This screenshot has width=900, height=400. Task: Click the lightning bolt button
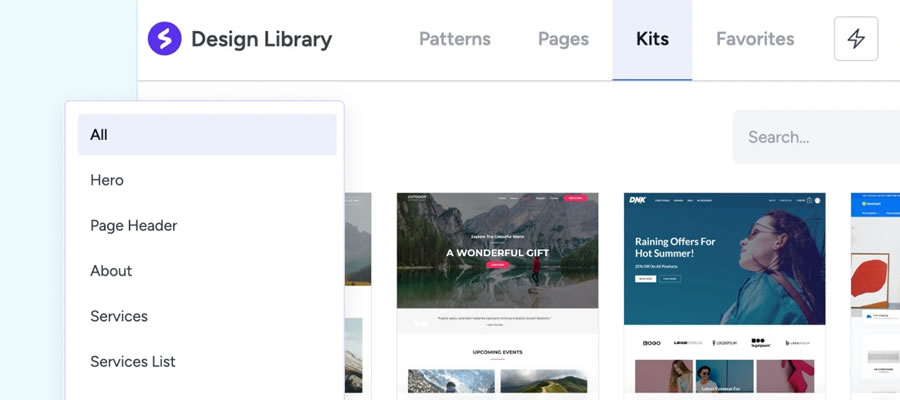pos(856,39)
